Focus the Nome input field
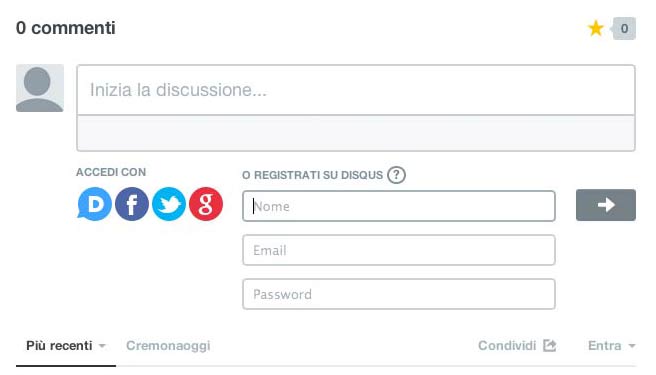 pyautogui.click(x=399, y=206)
